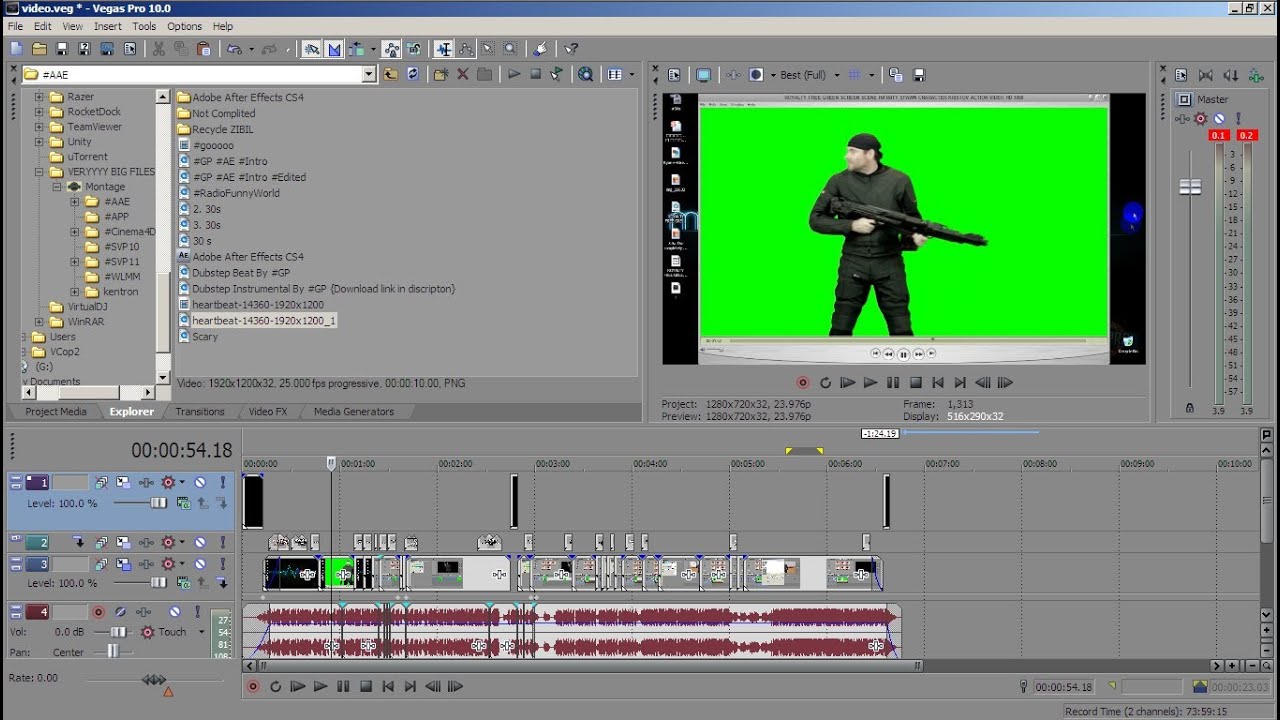The image size is (1280, 720).
Task: Switch to the Transitions tab
Action: click(200, 412)
